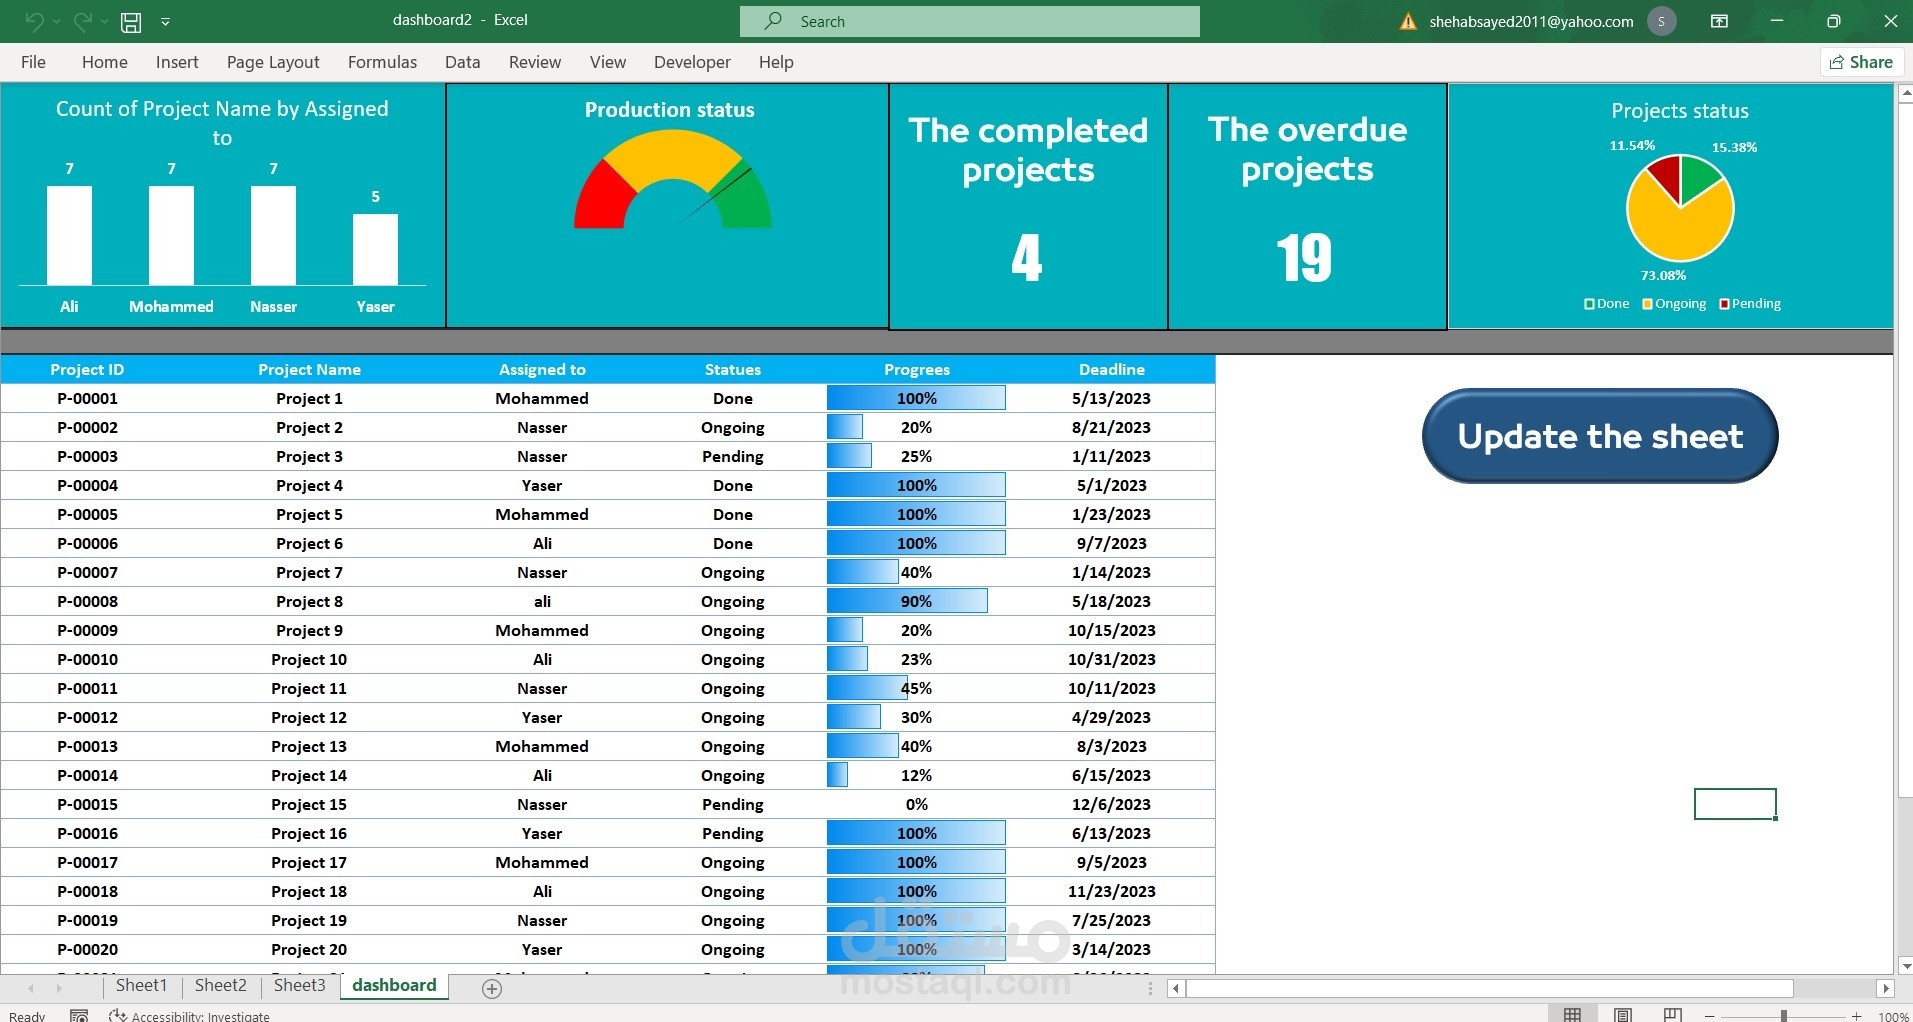Open the user account avatar
Image resolution: width=1913 pixels, height=1022 pixels.
[1661, 21]
